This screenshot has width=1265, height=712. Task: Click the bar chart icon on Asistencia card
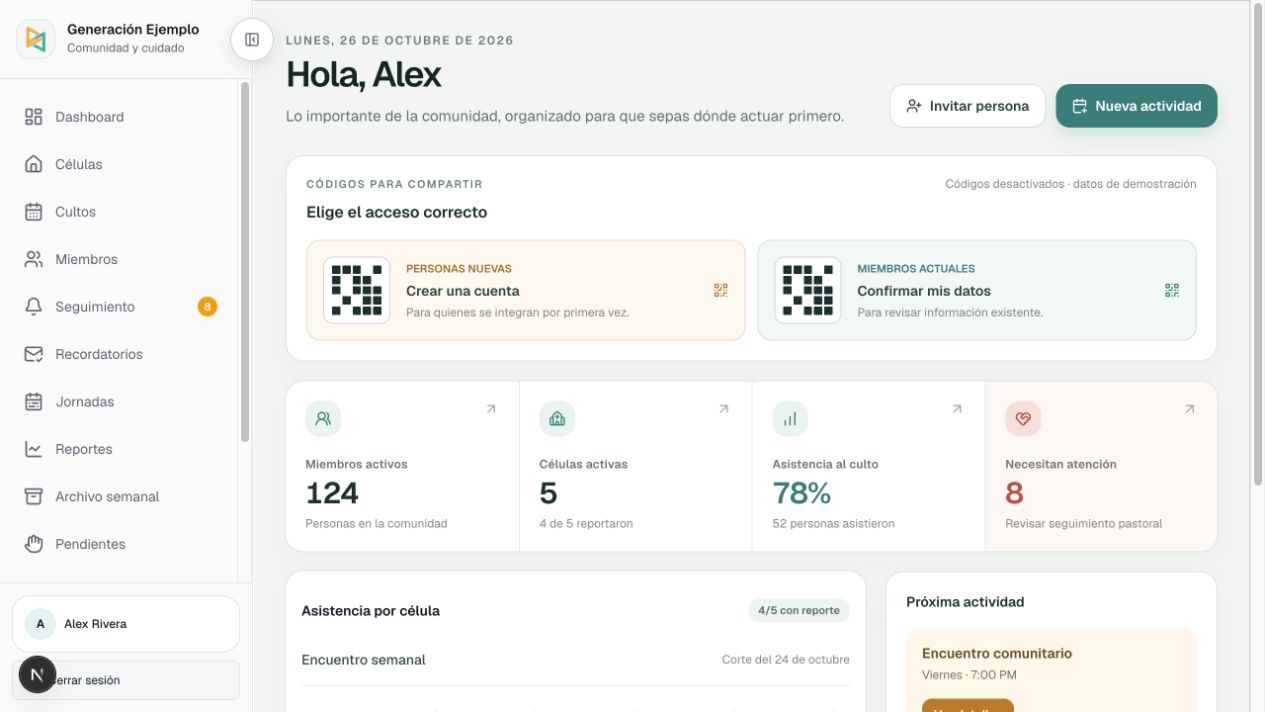pos(790,419)
